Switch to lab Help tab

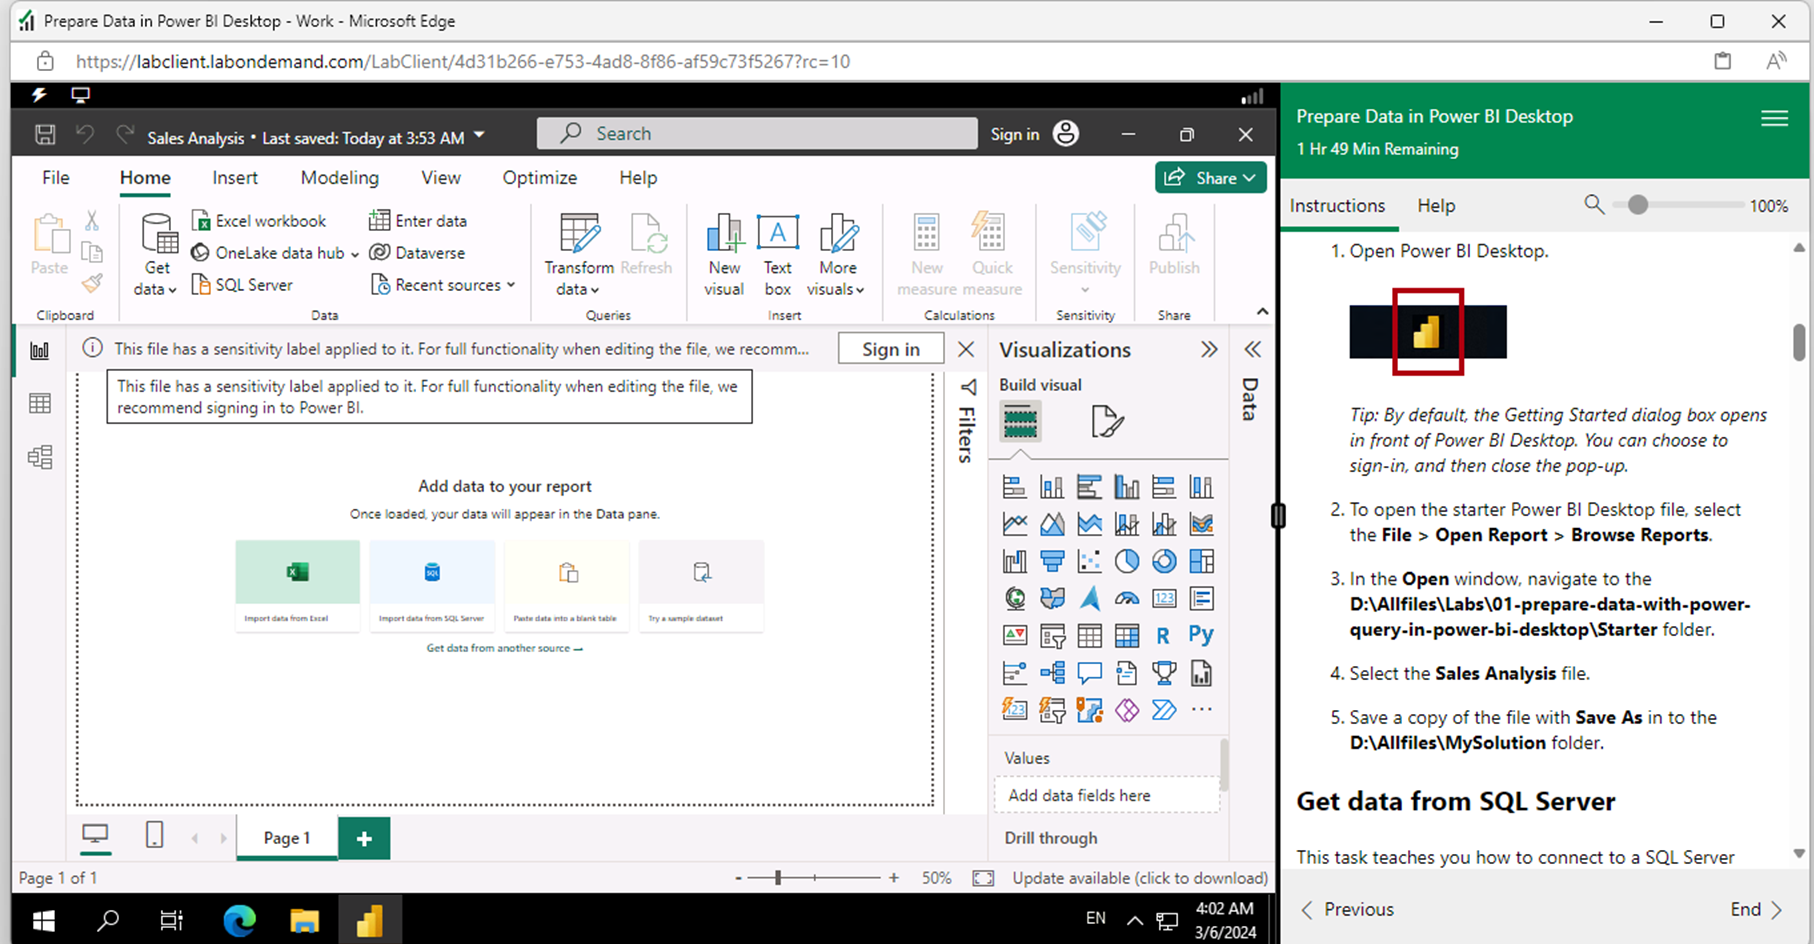pyautogui.click(x=1436, y=205)
